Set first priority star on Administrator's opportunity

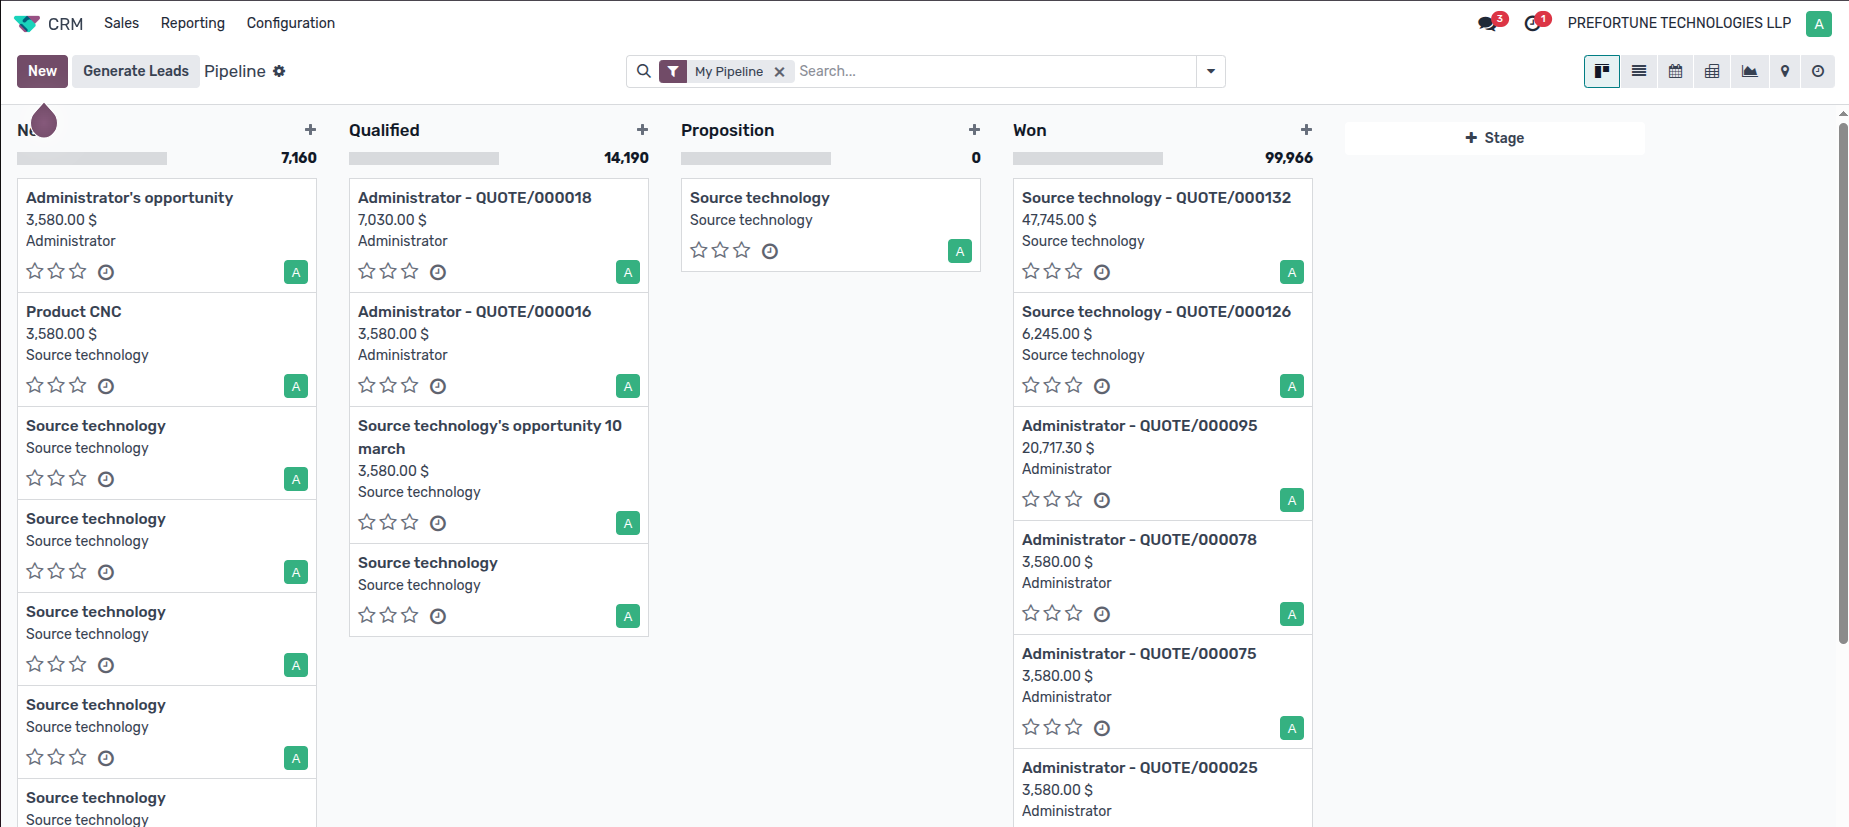35,271
